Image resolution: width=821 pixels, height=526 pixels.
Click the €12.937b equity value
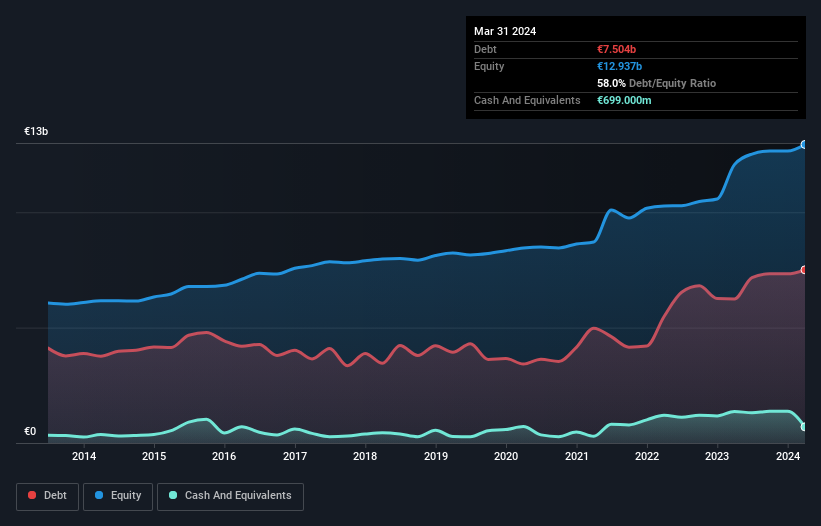click(619, 66)
